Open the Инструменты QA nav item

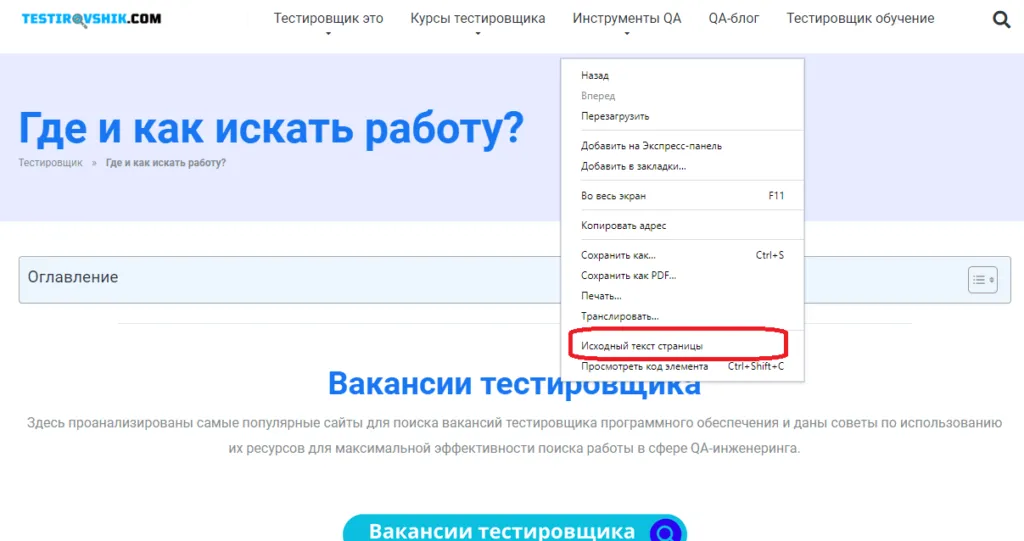click(627, 18)
